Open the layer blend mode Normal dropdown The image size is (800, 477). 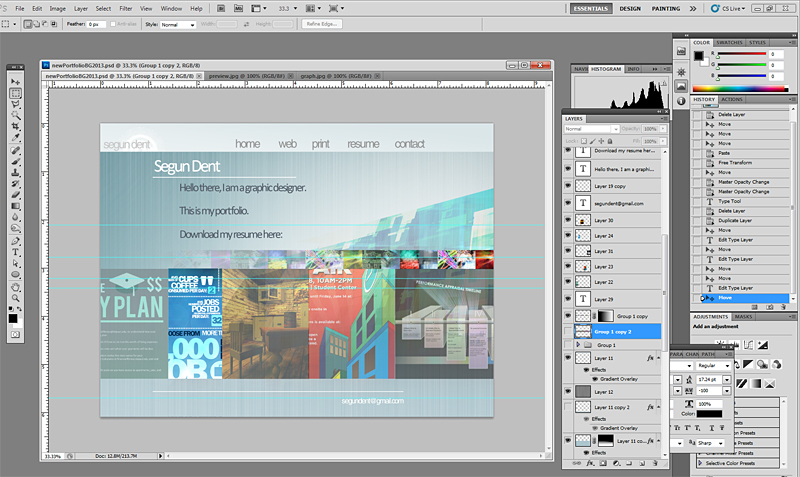tap(592, 129)
